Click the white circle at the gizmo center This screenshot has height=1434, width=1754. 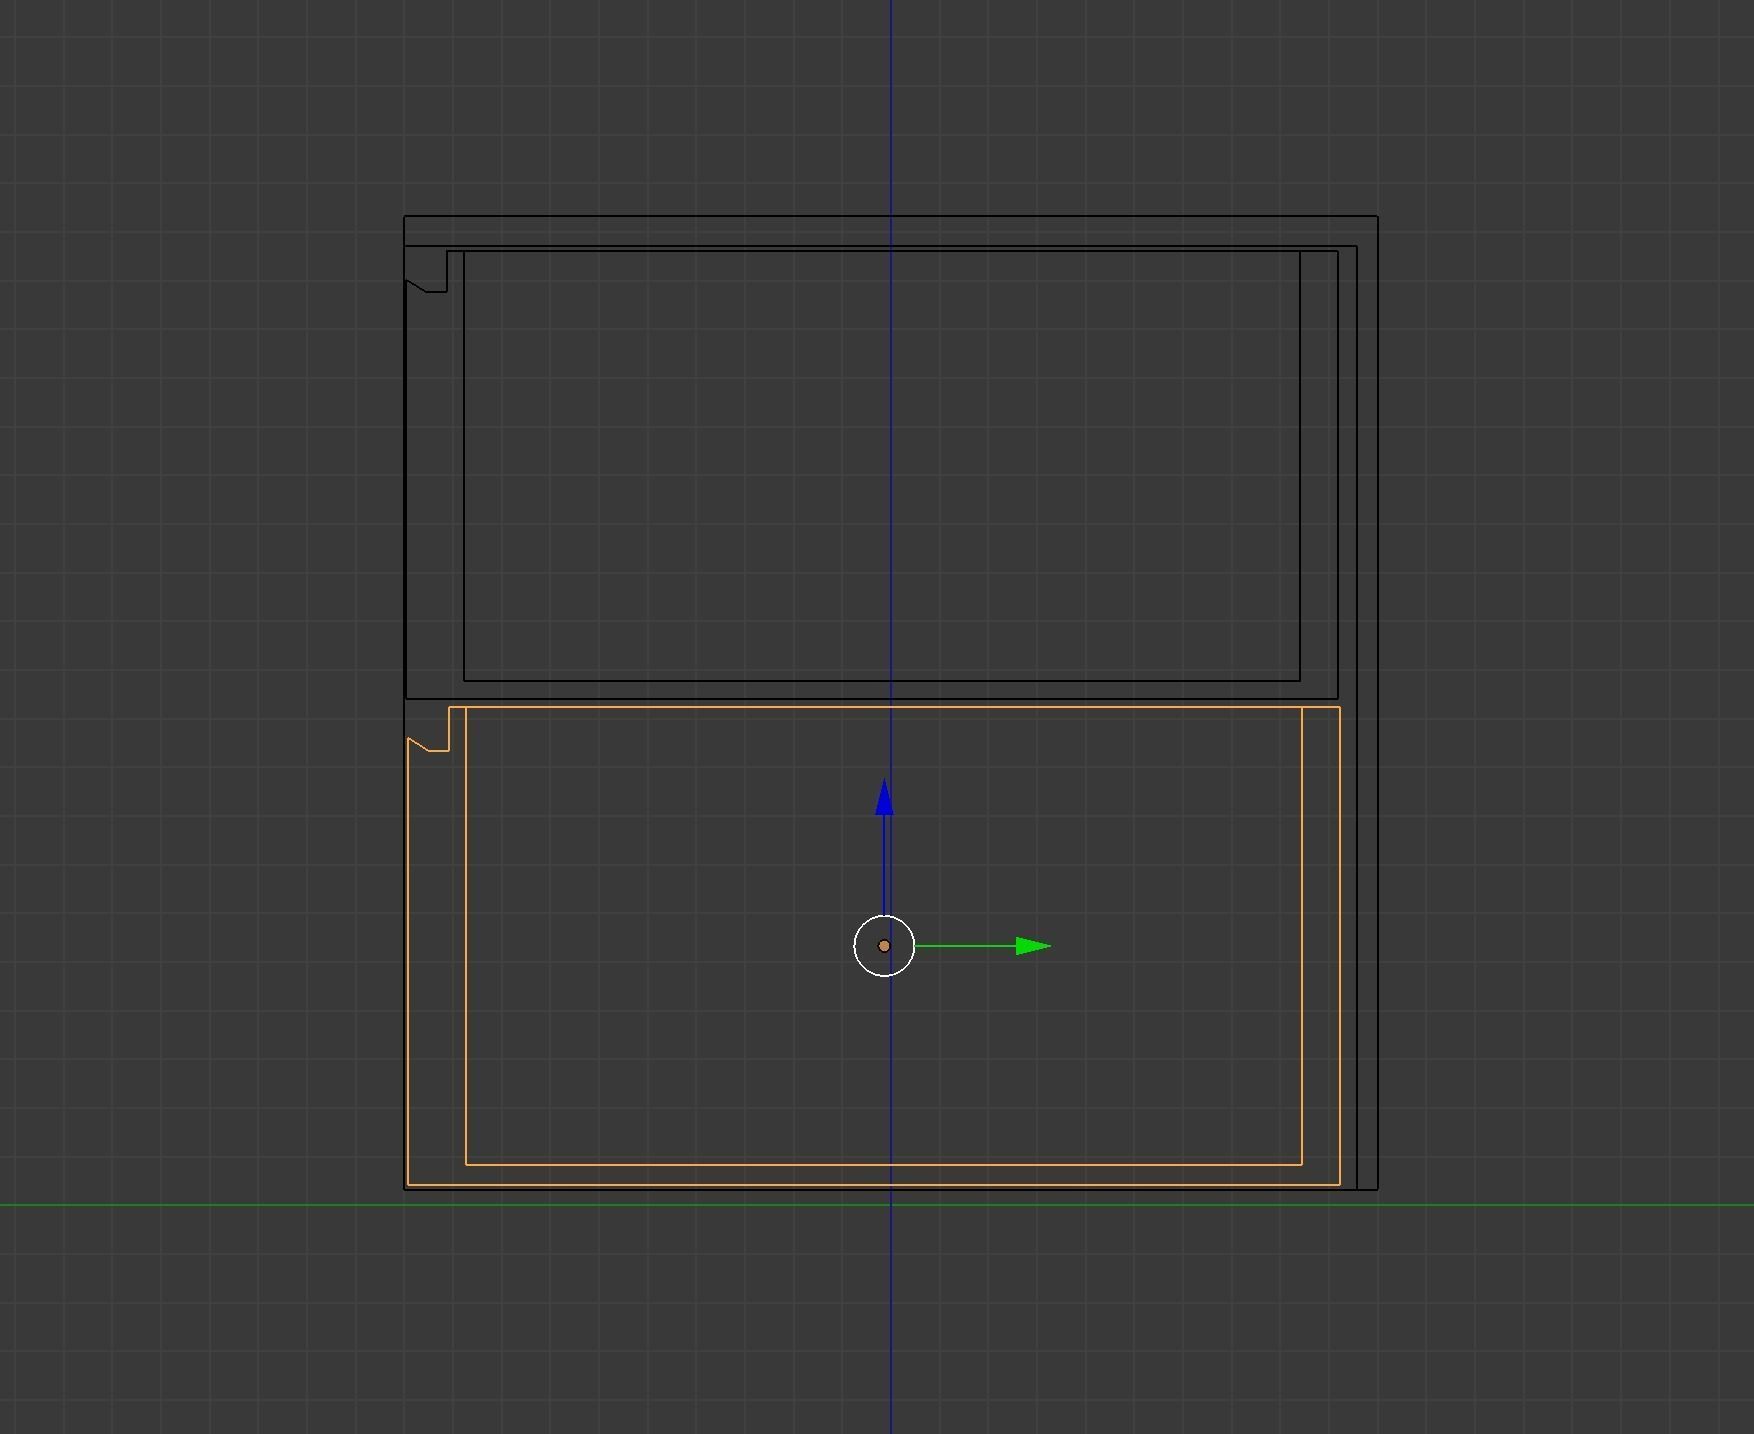(884, 946)
